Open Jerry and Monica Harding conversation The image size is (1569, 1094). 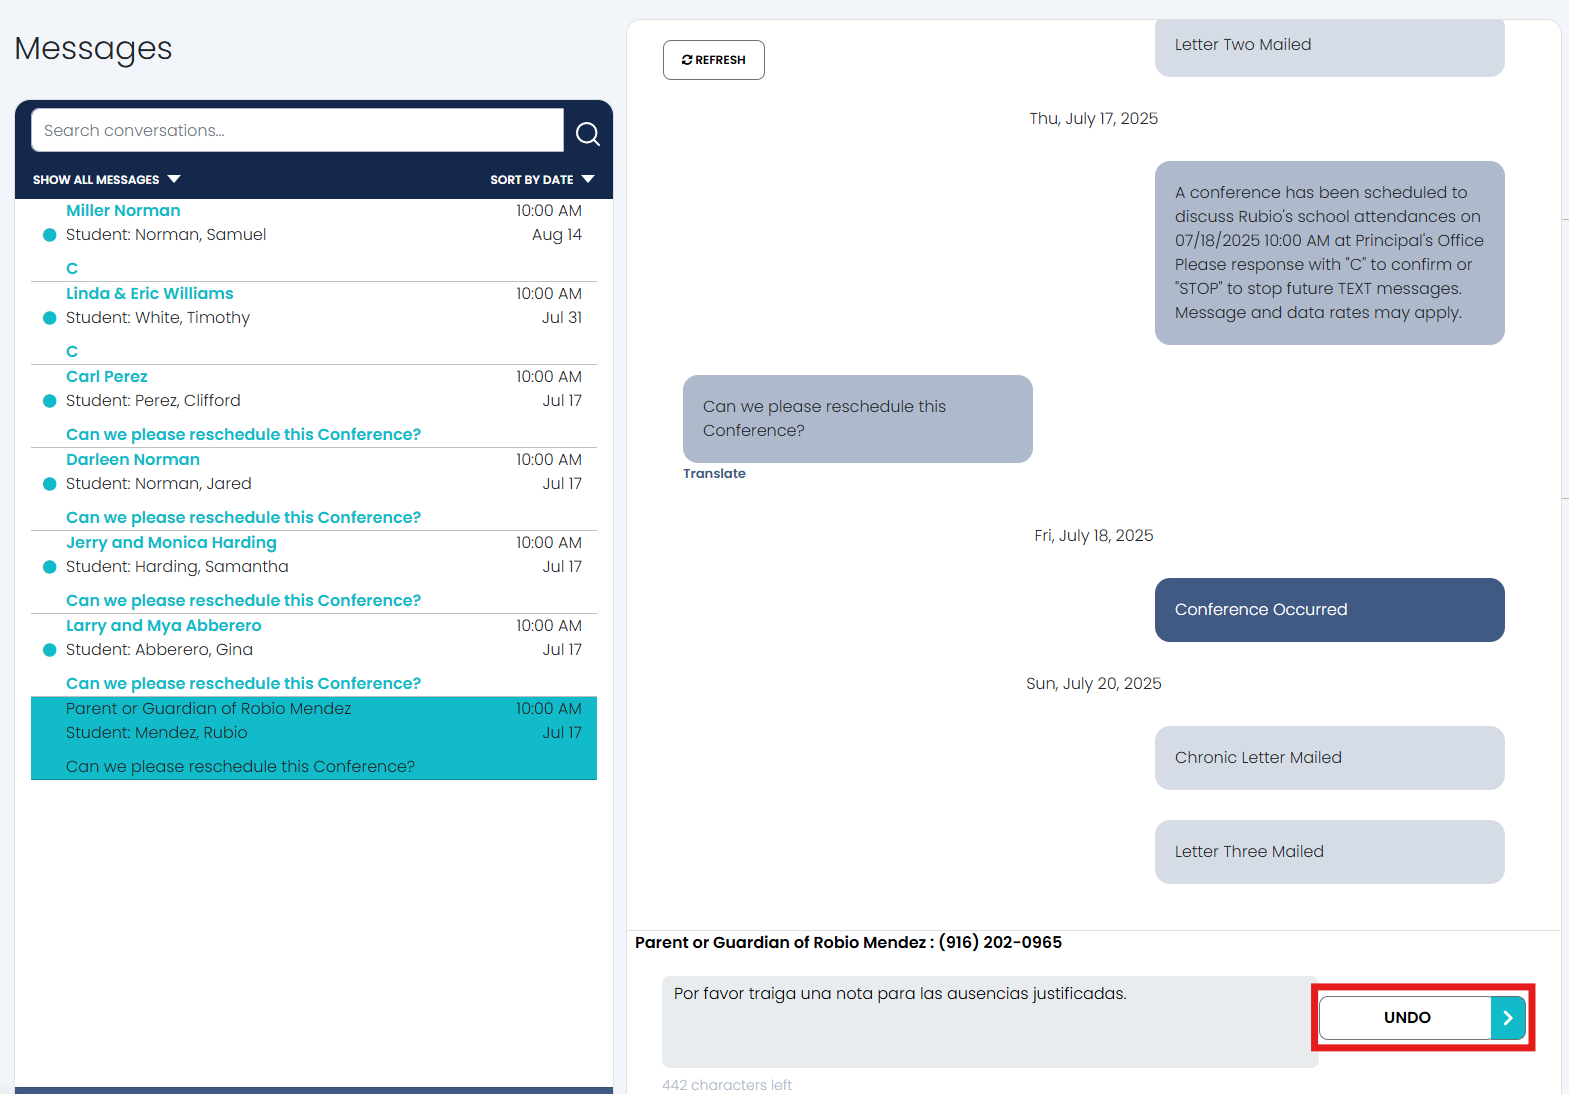click(x=171, y=543)
